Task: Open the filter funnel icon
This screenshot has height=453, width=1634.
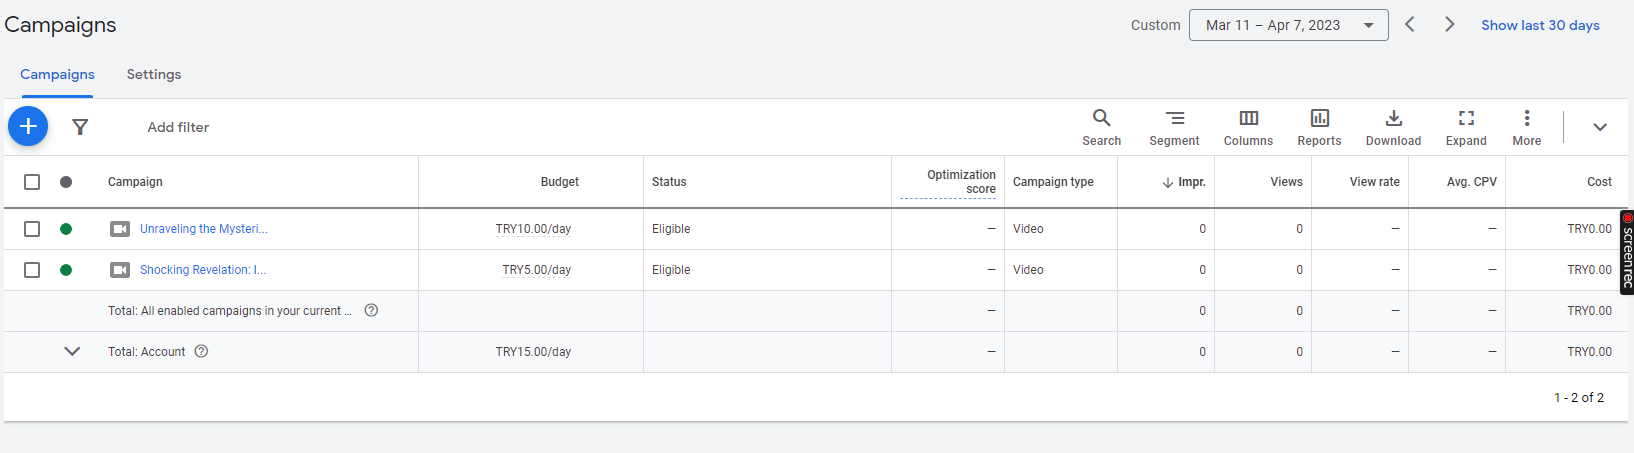Action: [80, 127]
